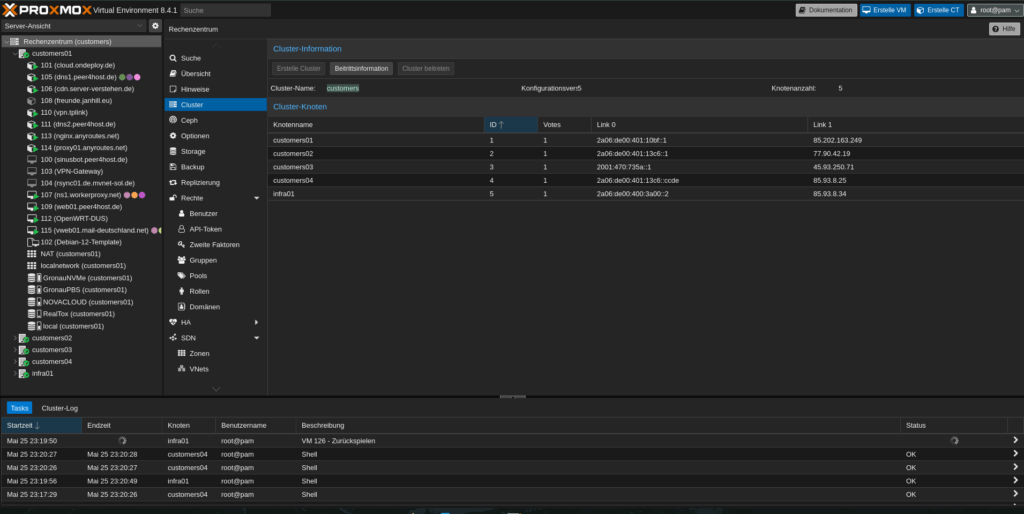The width and height of the screenshot is (1024, 514).
Task: Expand the customers02 node
Action: (x=14, y=338)
